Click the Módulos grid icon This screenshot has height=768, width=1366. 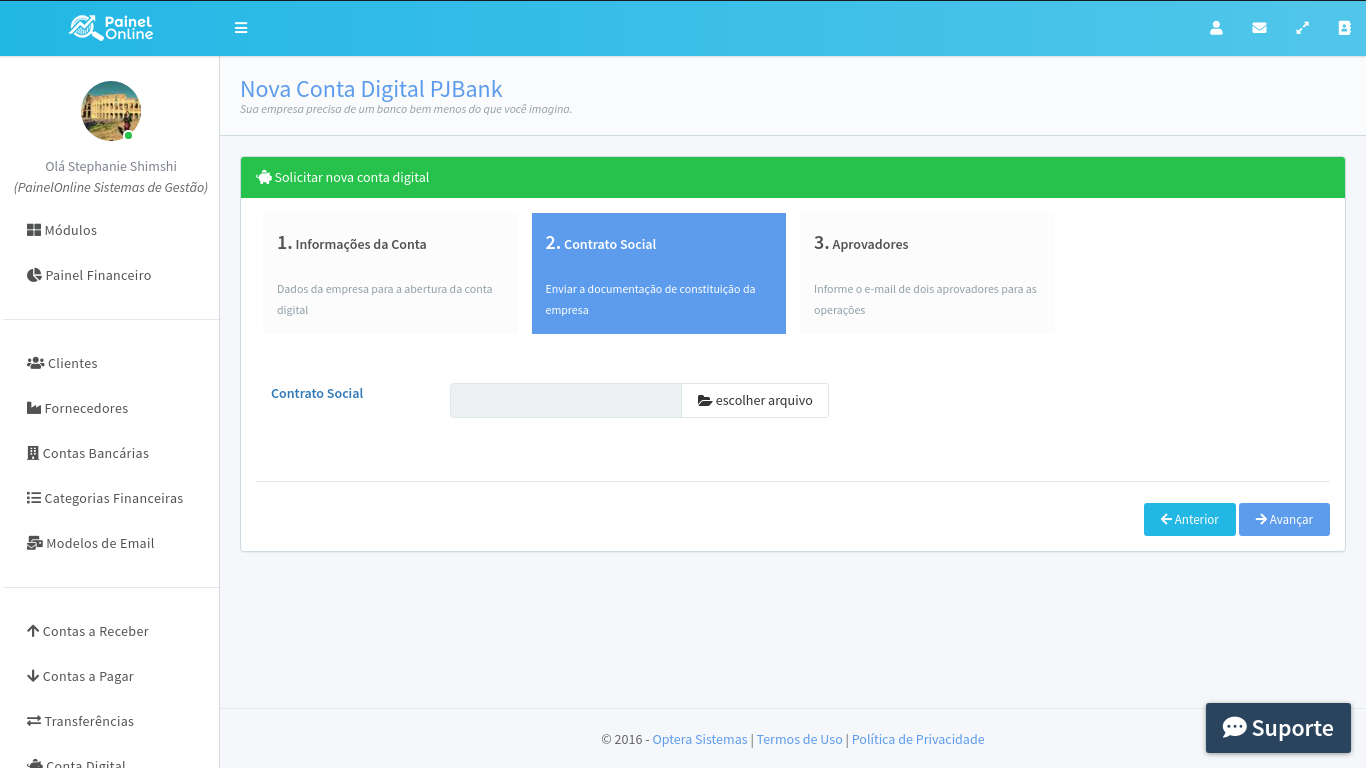click(34, 230)
